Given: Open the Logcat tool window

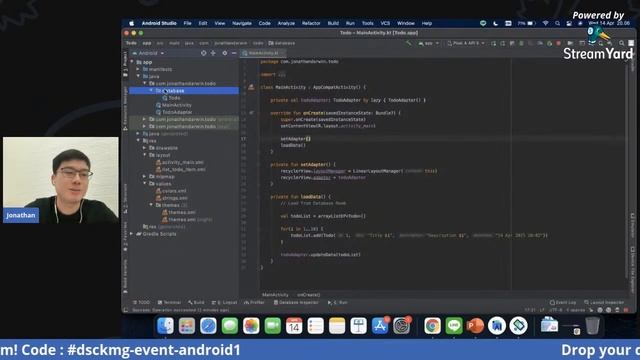Looking at the screenshot, I should (x=224, y=302).
